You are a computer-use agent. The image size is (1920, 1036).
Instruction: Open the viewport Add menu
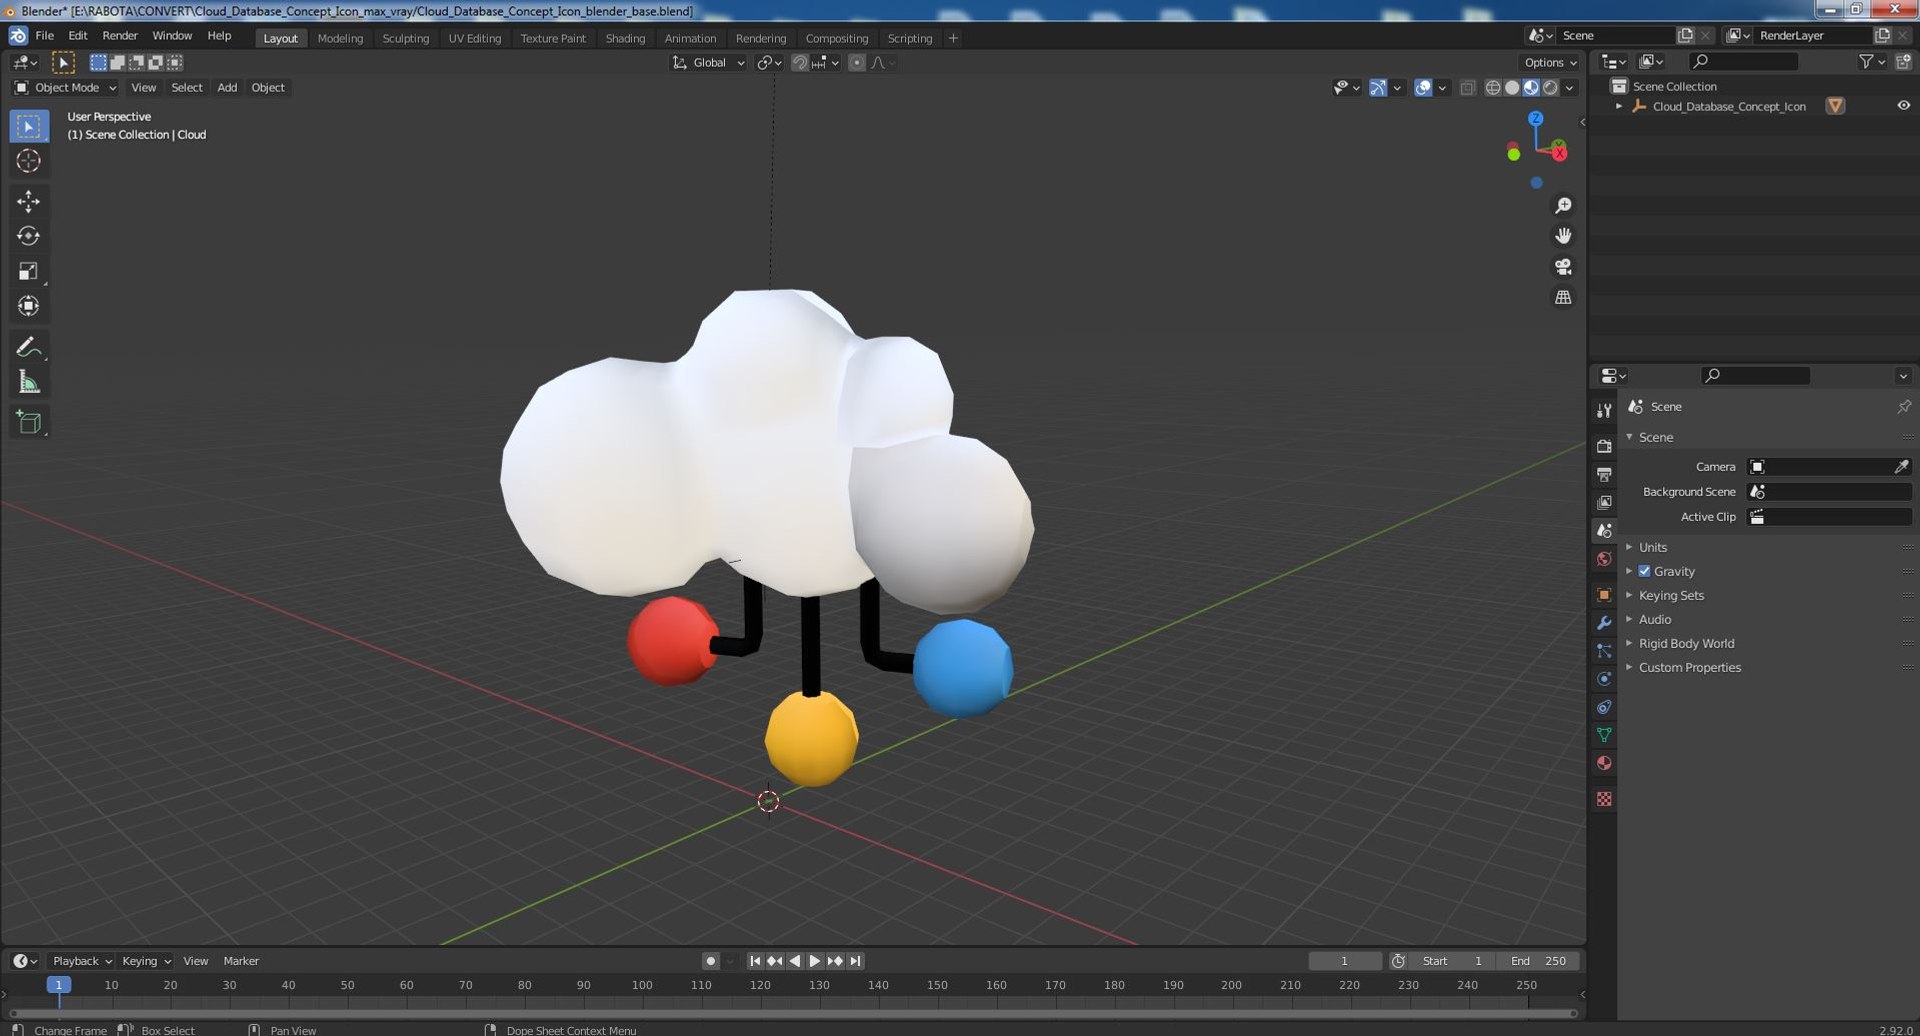[227, 88]
